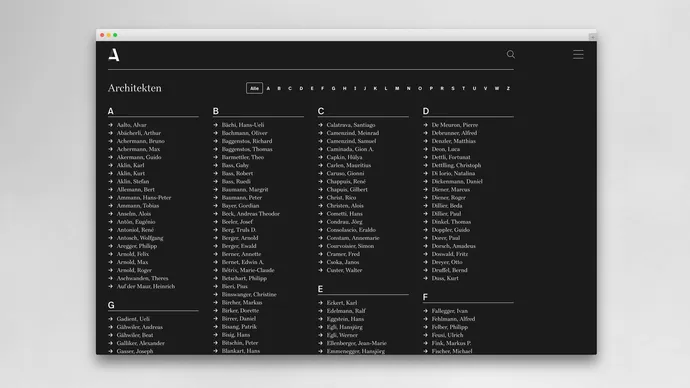Click arrow icon beside 'Bass, Gaby'

click(216, 165)
